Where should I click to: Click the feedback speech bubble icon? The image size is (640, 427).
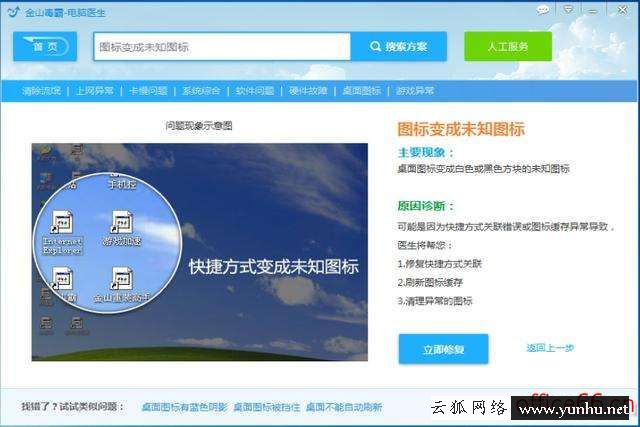543,10
